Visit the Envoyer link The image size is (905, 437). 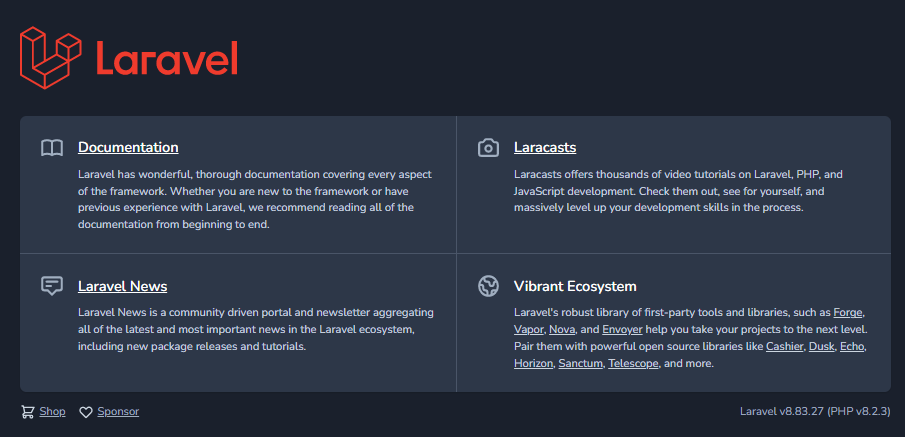pos(622,329)
